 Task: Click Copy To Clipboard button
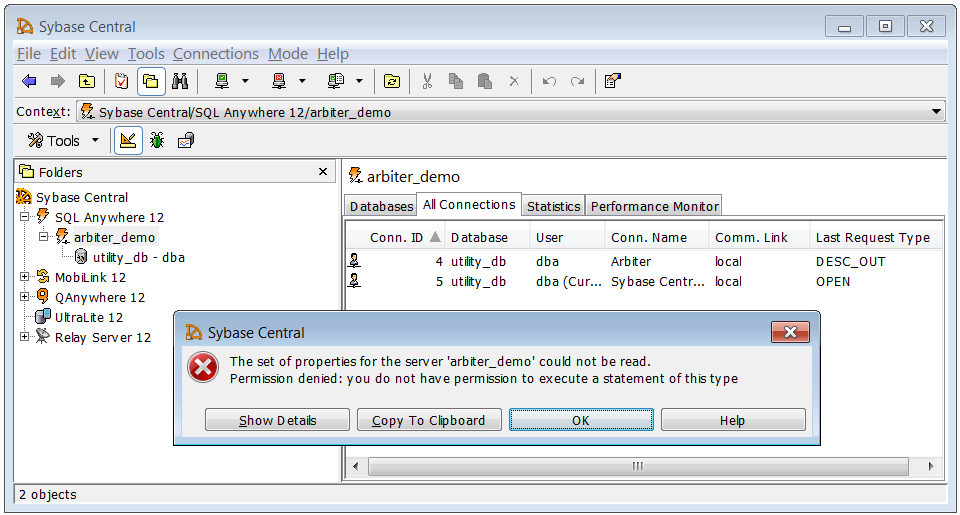[x=429, y=420]
